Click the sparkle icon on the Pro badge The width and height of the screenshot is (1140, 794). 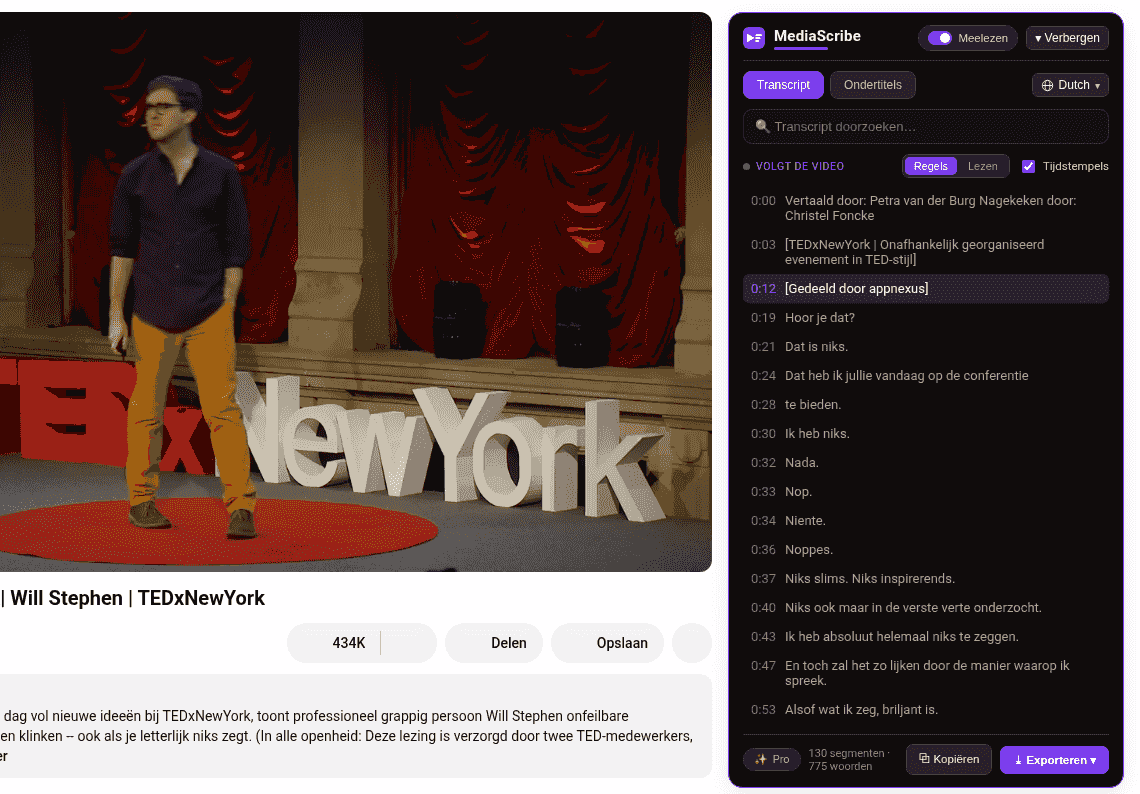coord(760,759)
